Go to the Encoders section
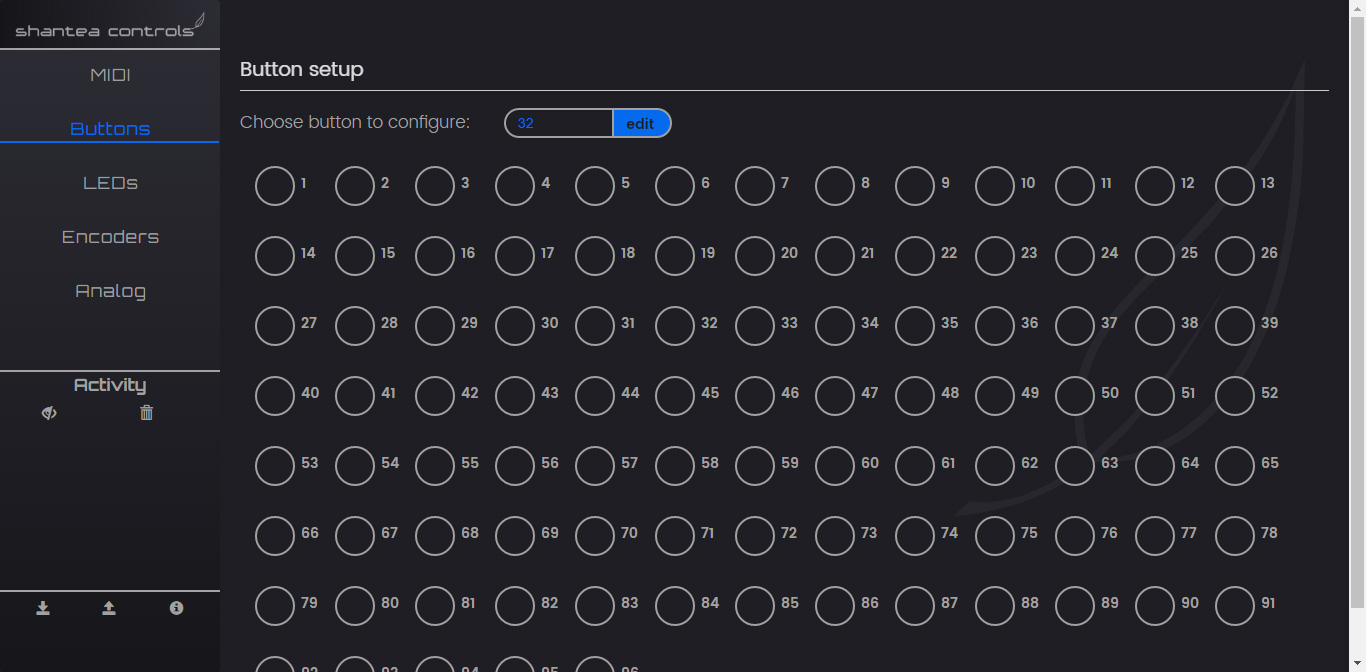Screen dimensions: 1366x672 [x=110, y=237]
